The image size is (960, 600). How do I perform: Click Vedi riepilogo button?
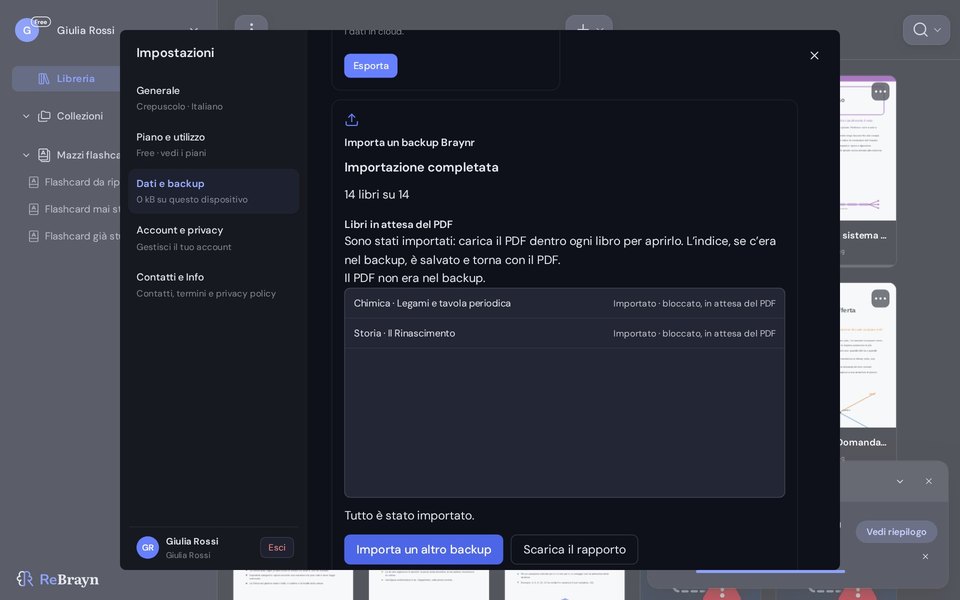[x=896, y=531]
